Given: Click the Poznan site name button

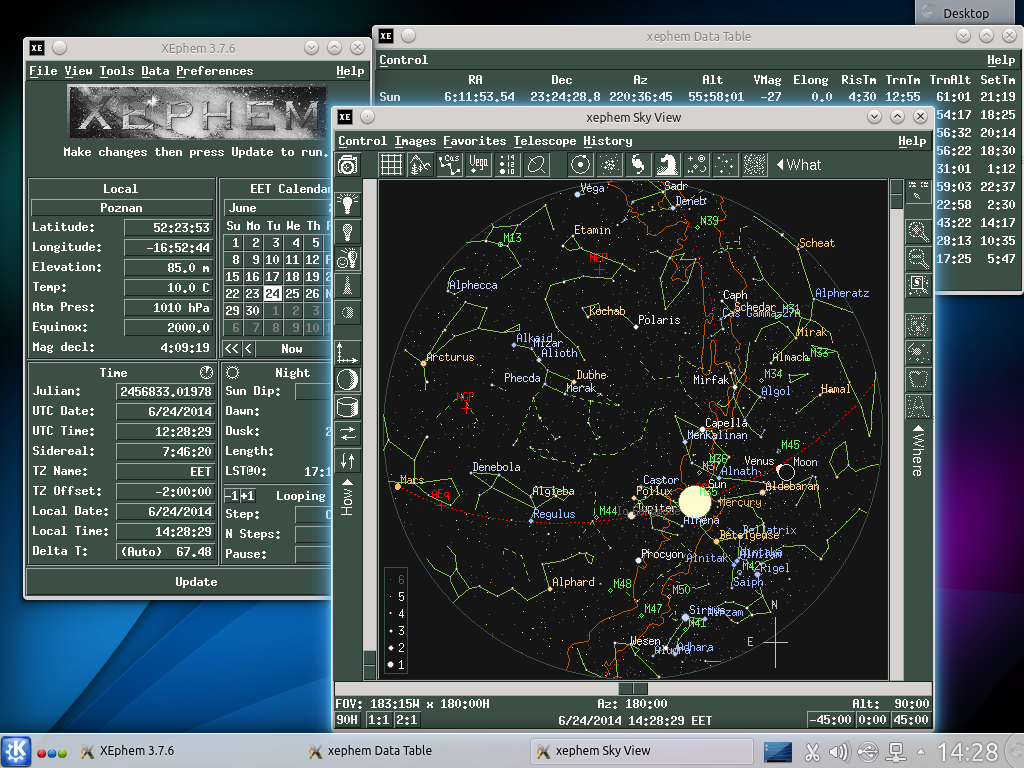Looking at the screenshot, I should point(121,208).
